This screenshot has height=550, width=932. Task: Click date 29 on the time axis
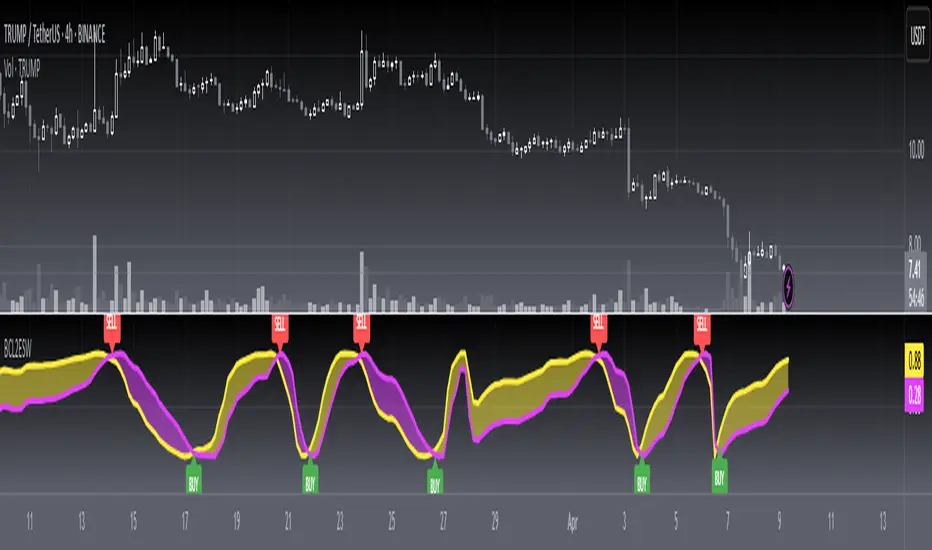495,521
